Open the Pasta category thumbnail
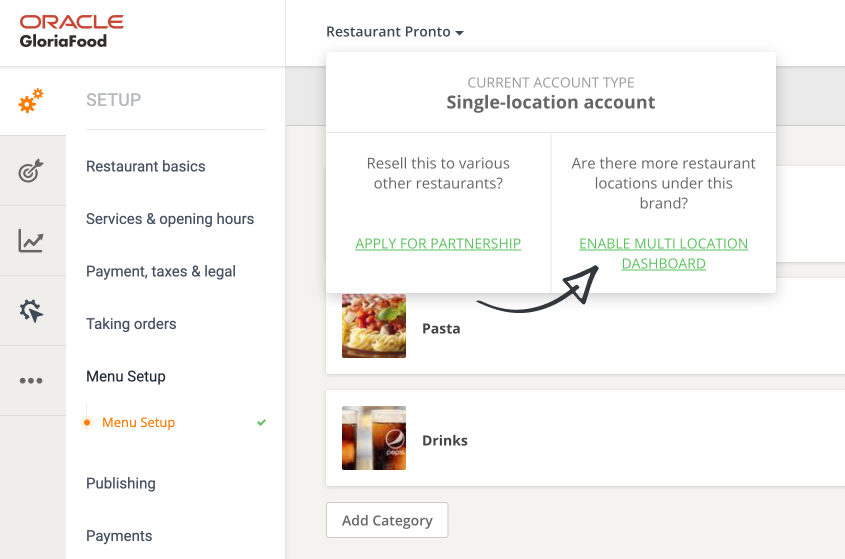845x559 pixels. point(374,326)
